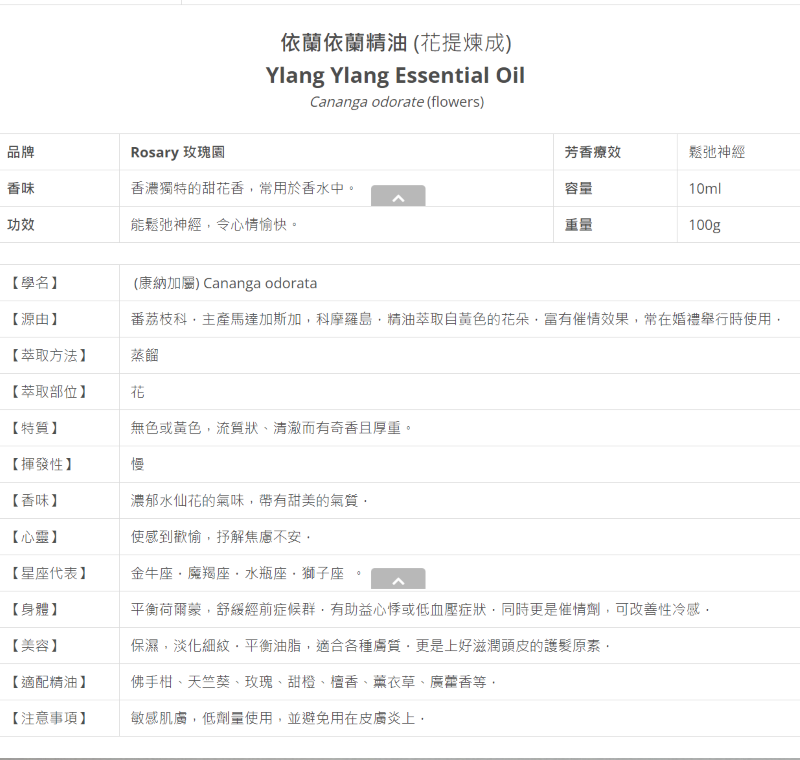Click the Ylang Ylang Essential Oil heading

coord(395,76)
